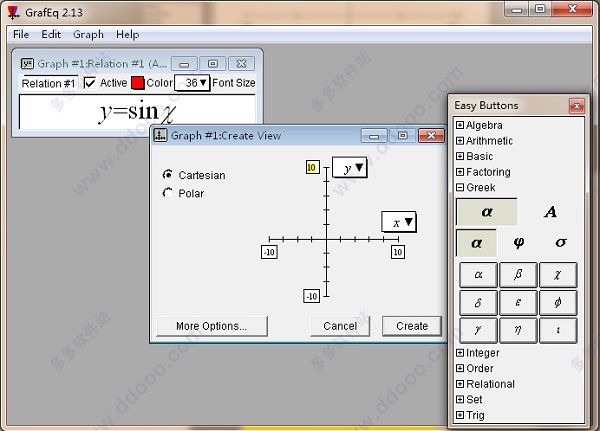Viewport: 600px width, 431px height.
Task: Expand the Order category
Action: tap(460, 368)
